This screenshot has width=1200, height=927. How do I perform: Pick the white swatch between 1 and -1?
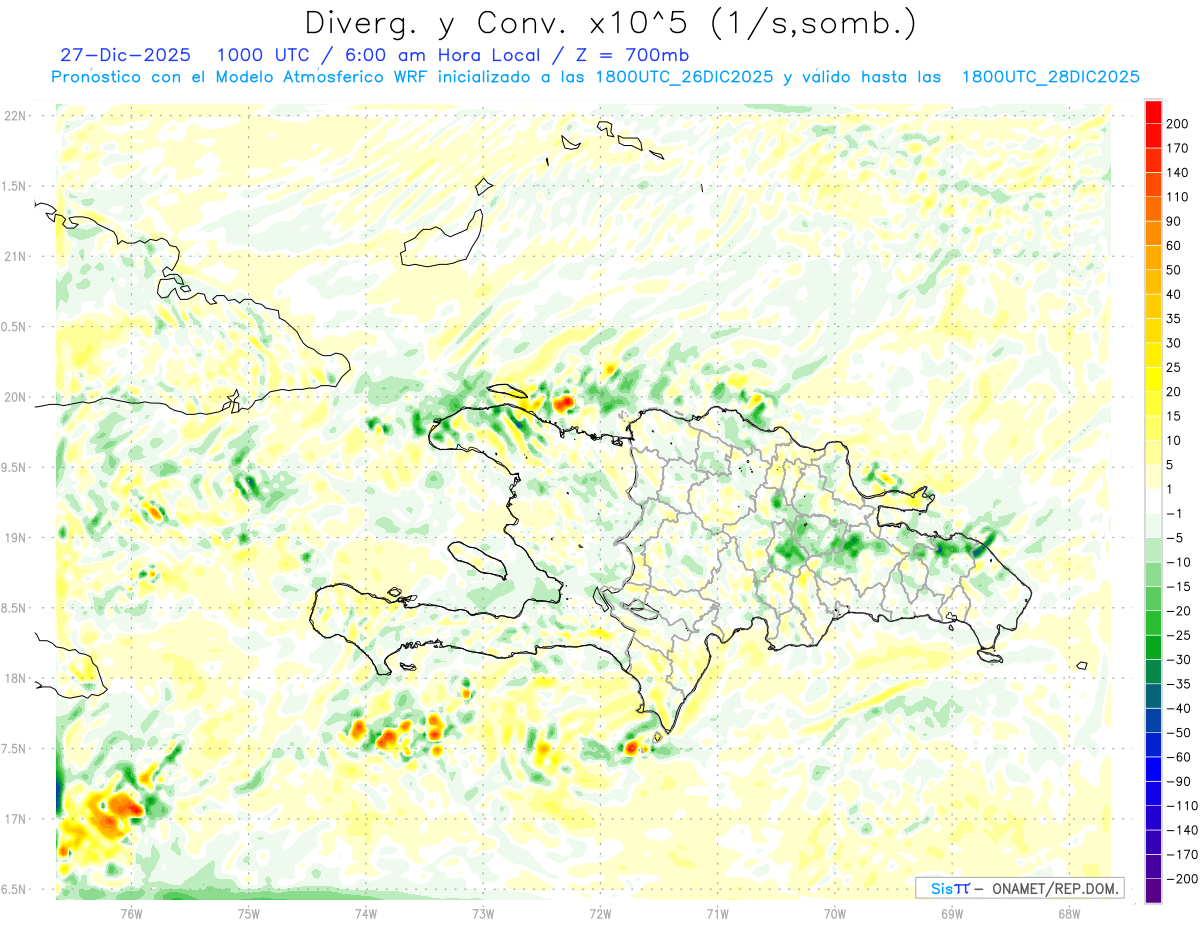click(1153, 501)
